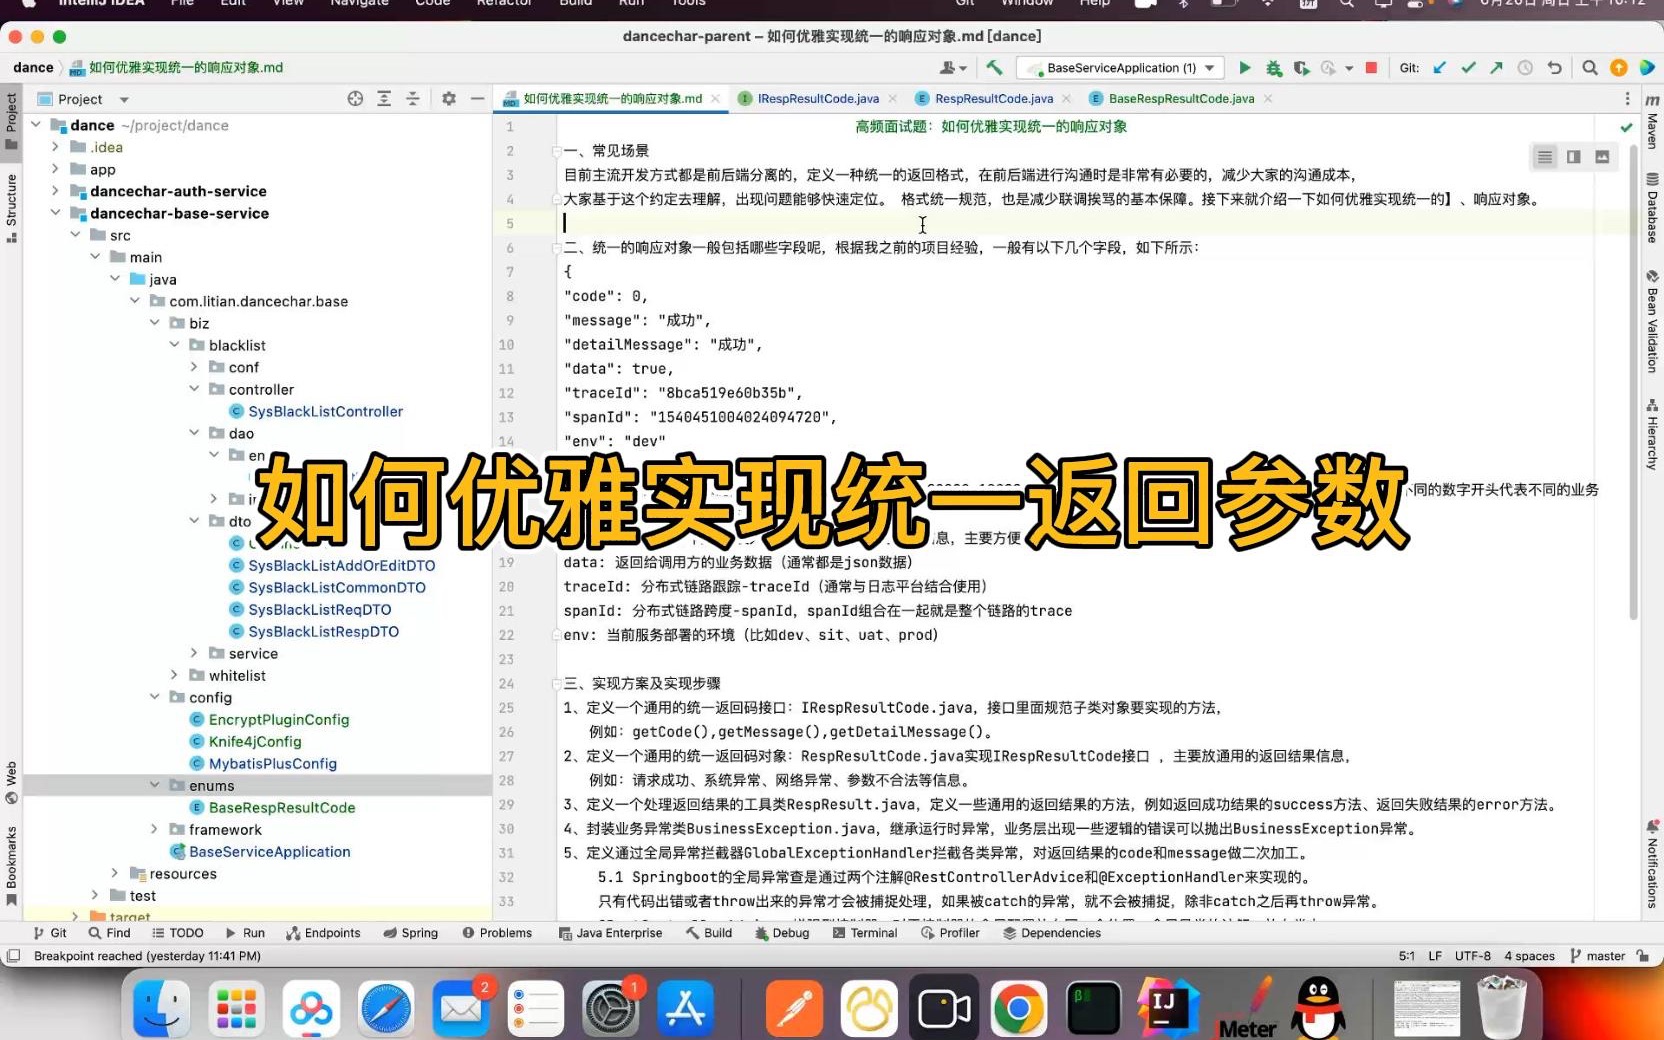
Task: Stop the running application via red square
Action: point(1371,68)
